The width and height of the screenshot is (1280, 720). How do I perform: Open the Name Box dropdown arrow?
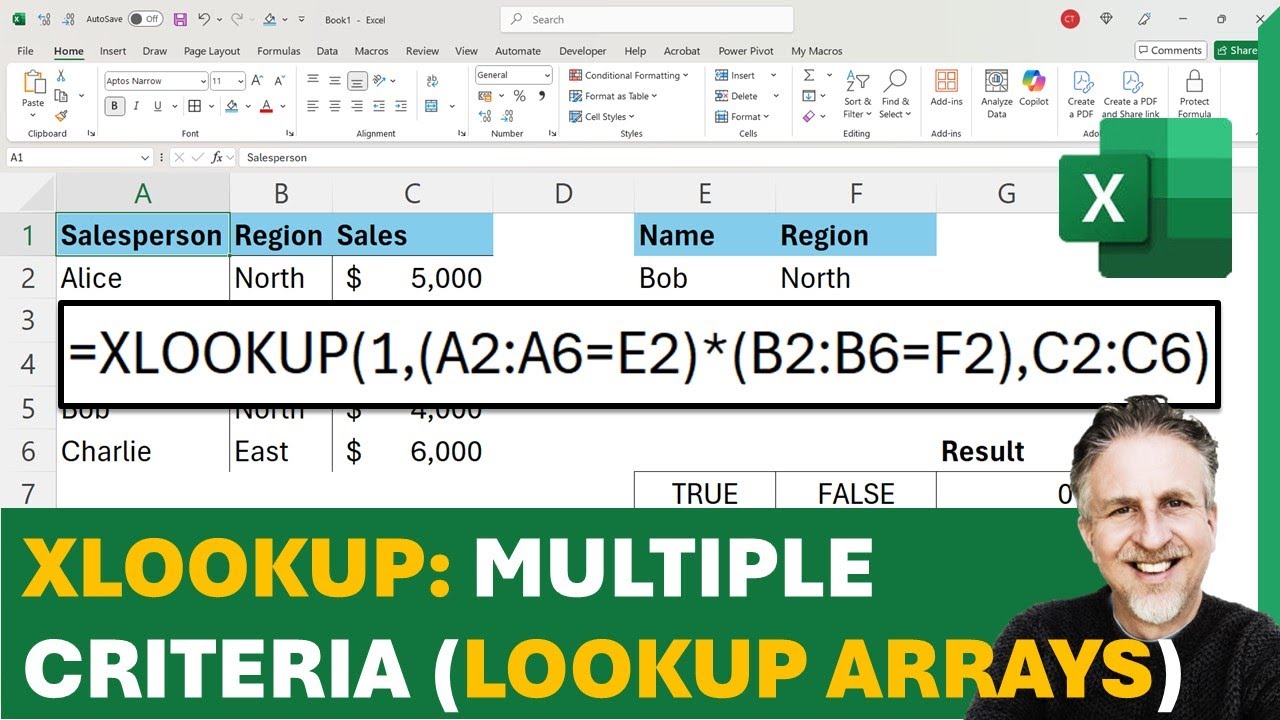click(146, 157)
